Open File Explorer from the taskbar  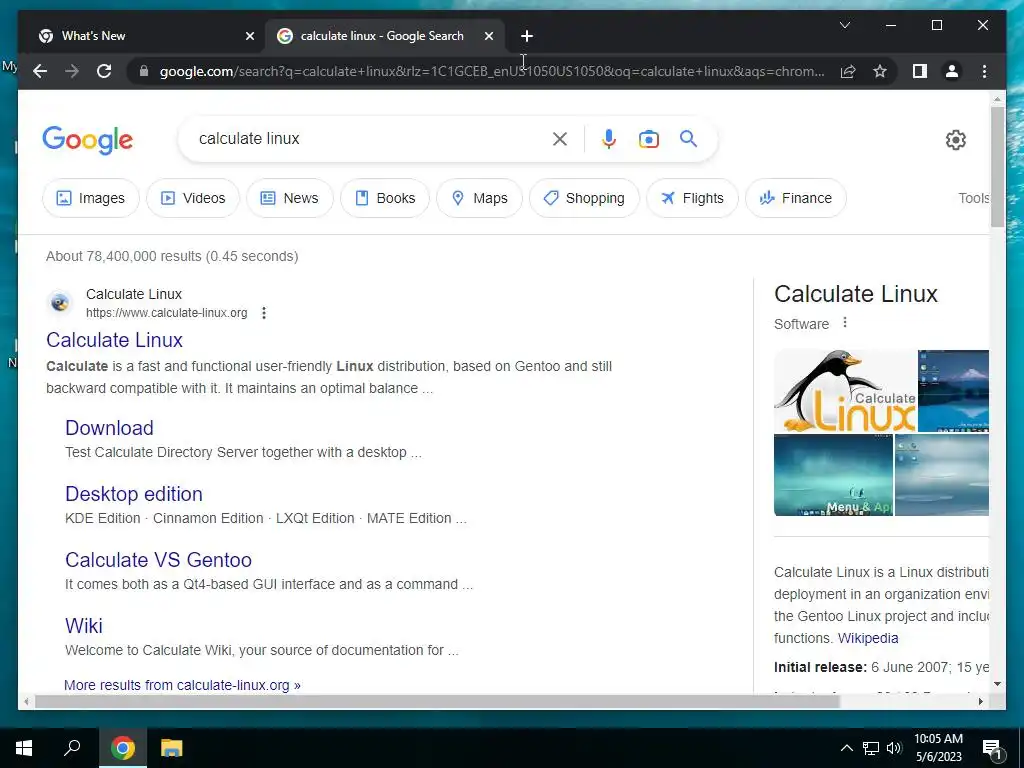171,748
